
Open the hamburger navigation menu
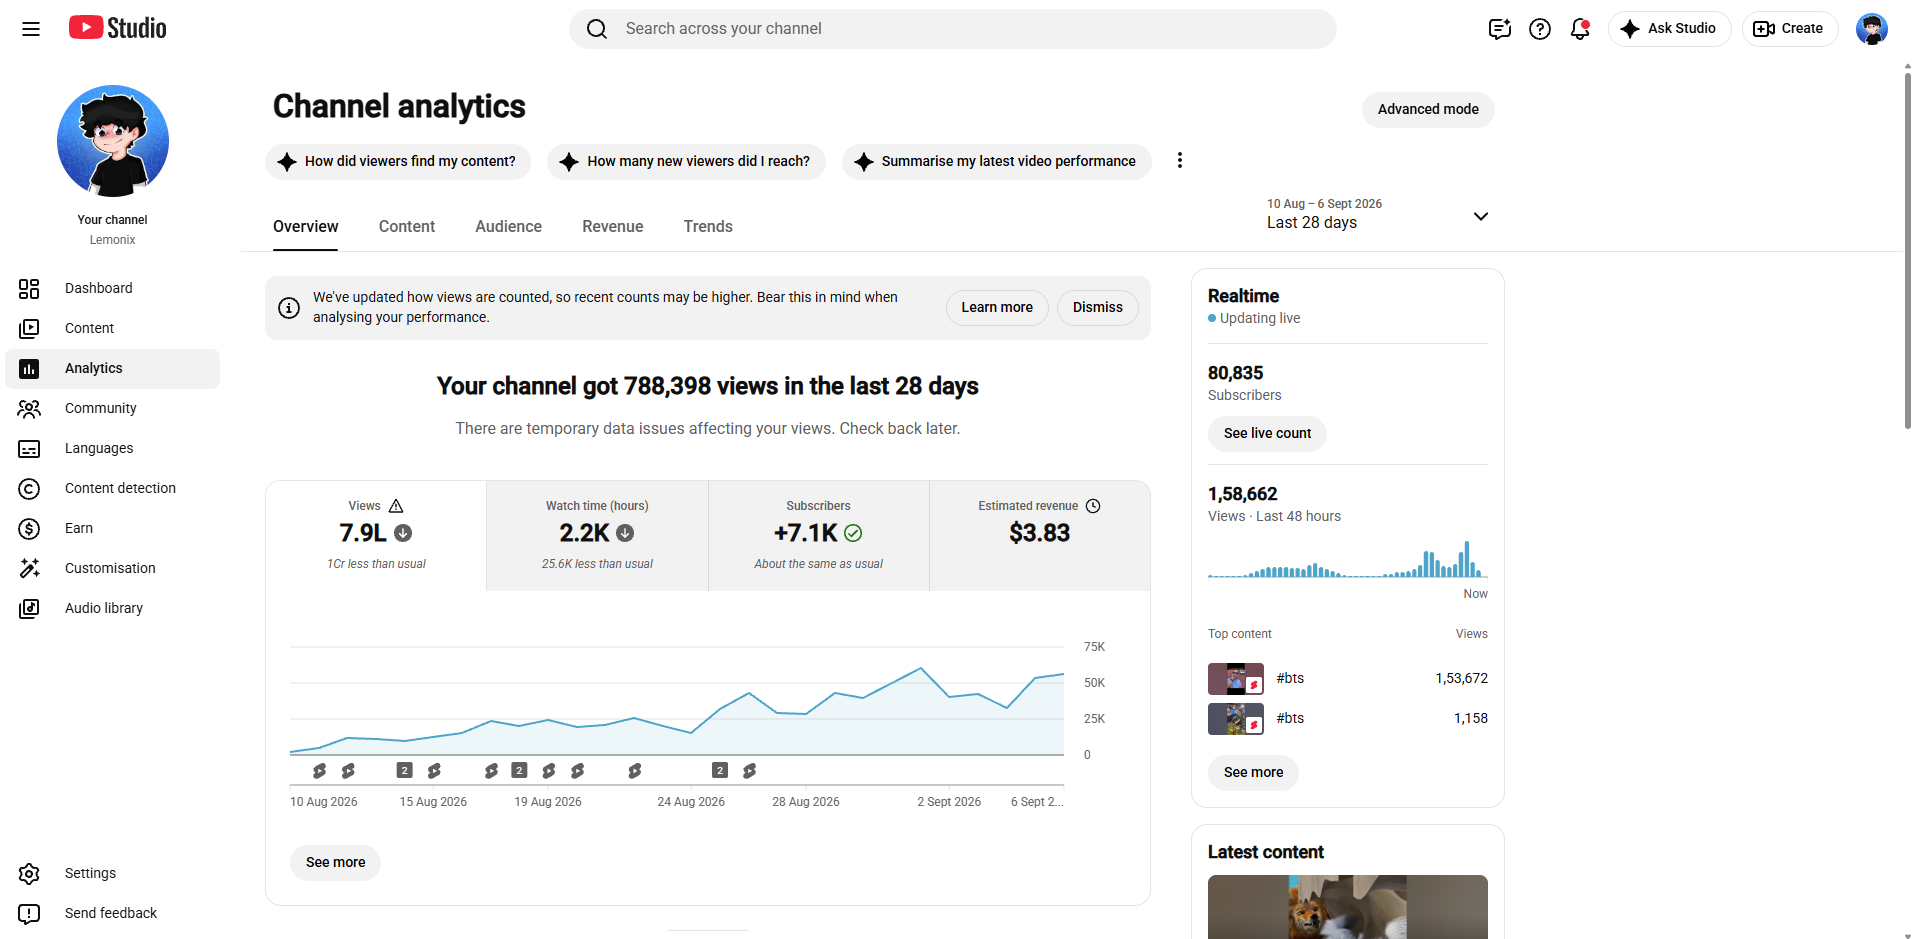pos(31,29)
